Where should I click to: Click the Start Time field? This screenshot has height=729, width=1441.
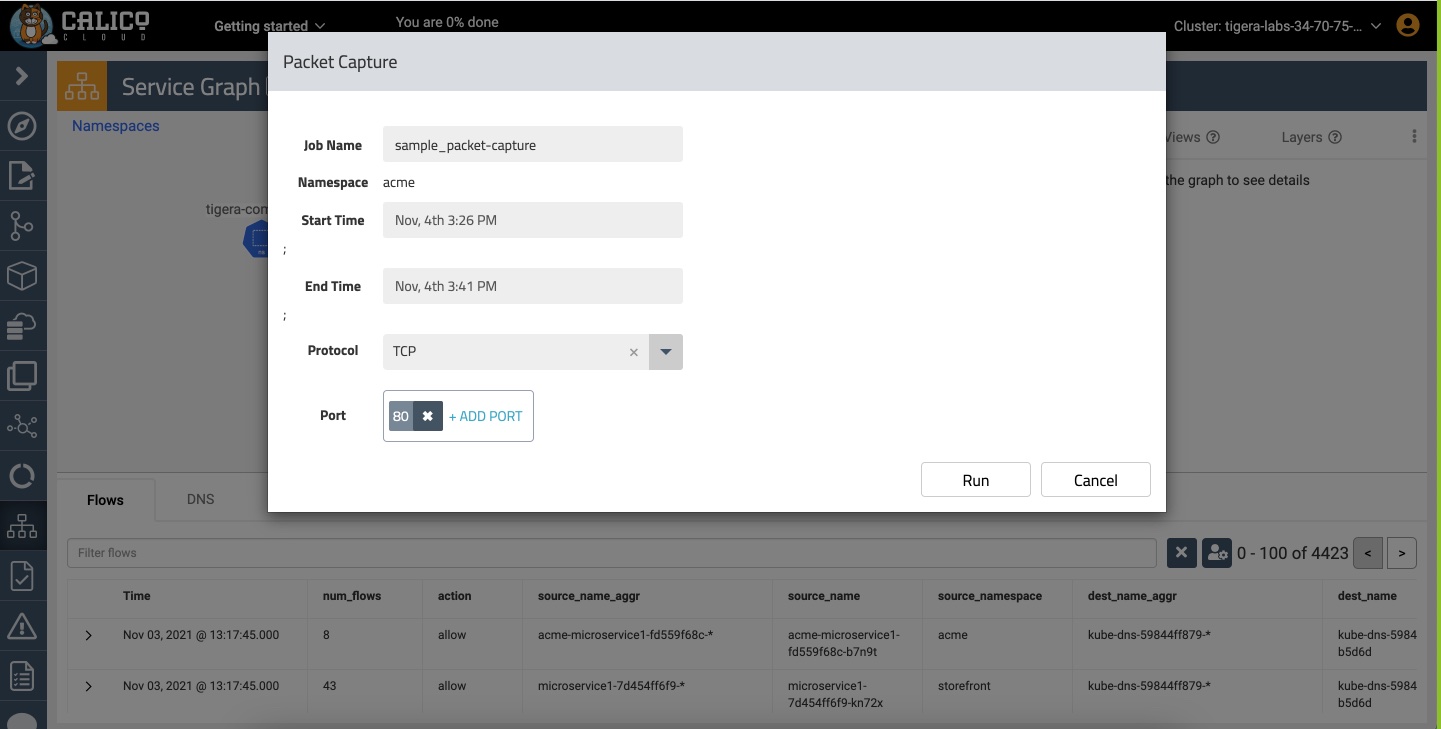(x=533, y=220)
